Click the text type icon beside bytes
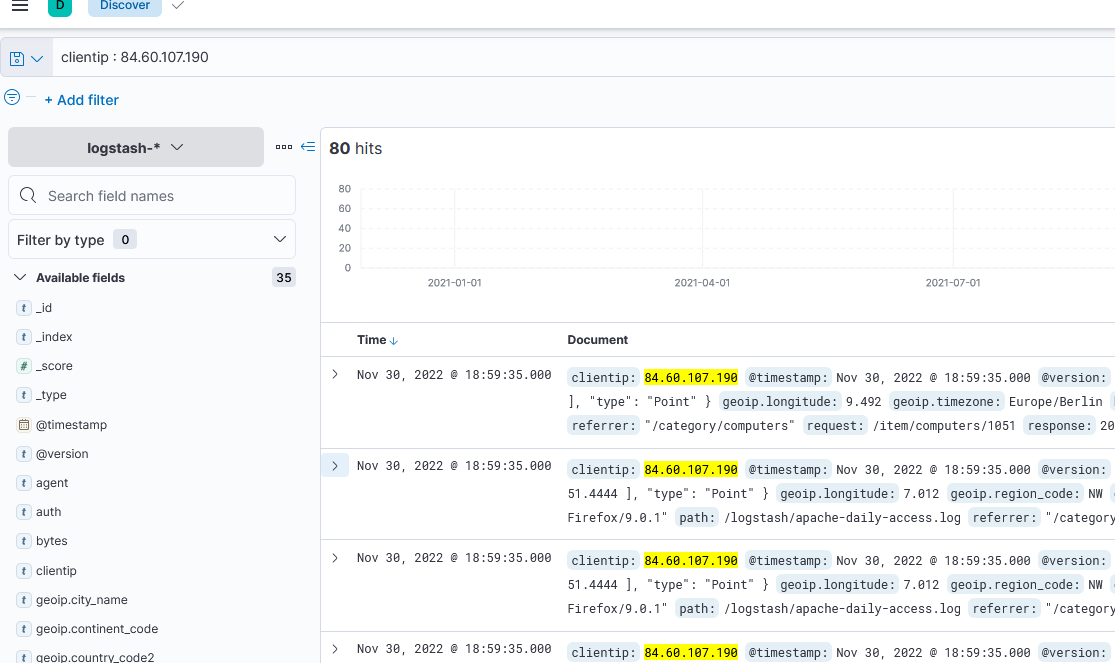 pos(23,541)
